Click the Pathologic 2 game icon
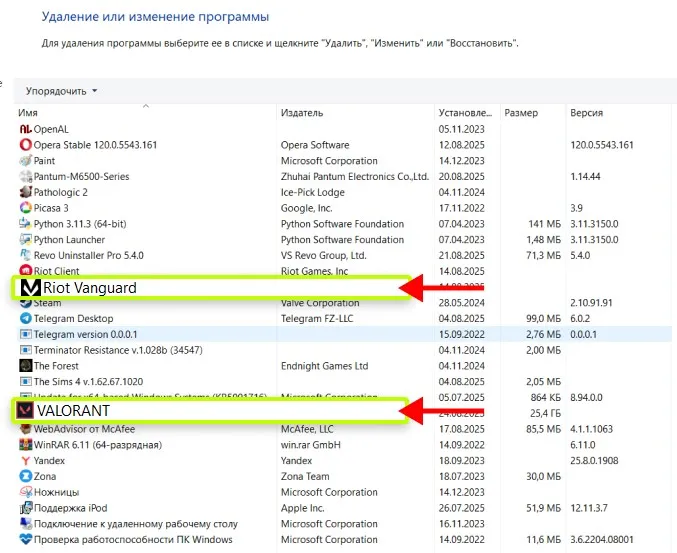This screenshot has height=553, width=677. click(25, 192)
